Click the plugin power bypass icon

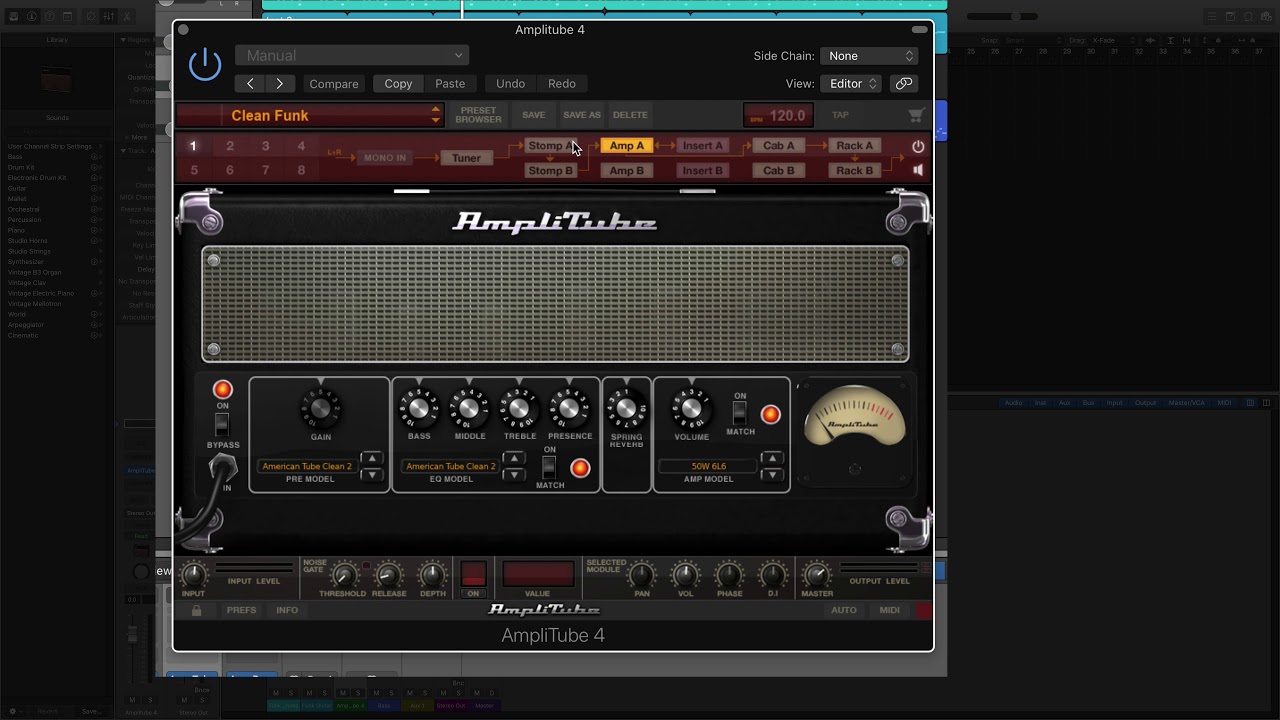(205, 65)
